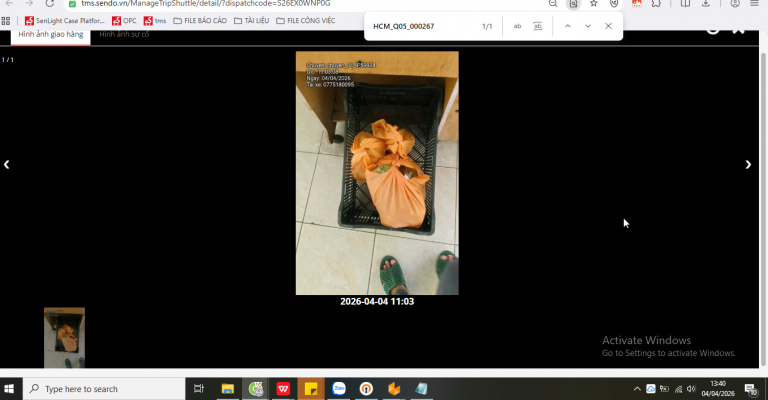This screenshot has height=400, width=768.
Task: Toggle whole-word match option in find bar
Action: pyautogui.click(x=537, y=26)
